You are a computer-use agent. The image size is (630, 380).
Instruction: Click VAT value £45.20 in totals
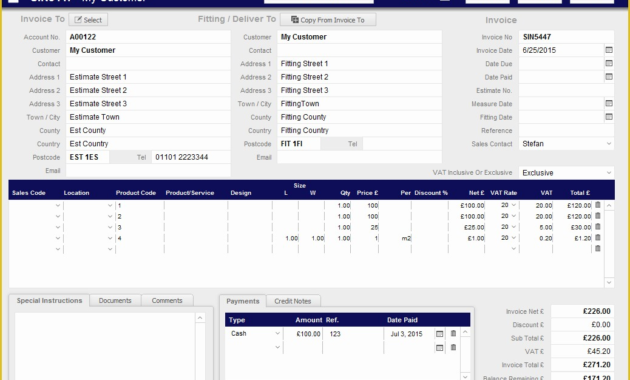(x=582, y=351)
